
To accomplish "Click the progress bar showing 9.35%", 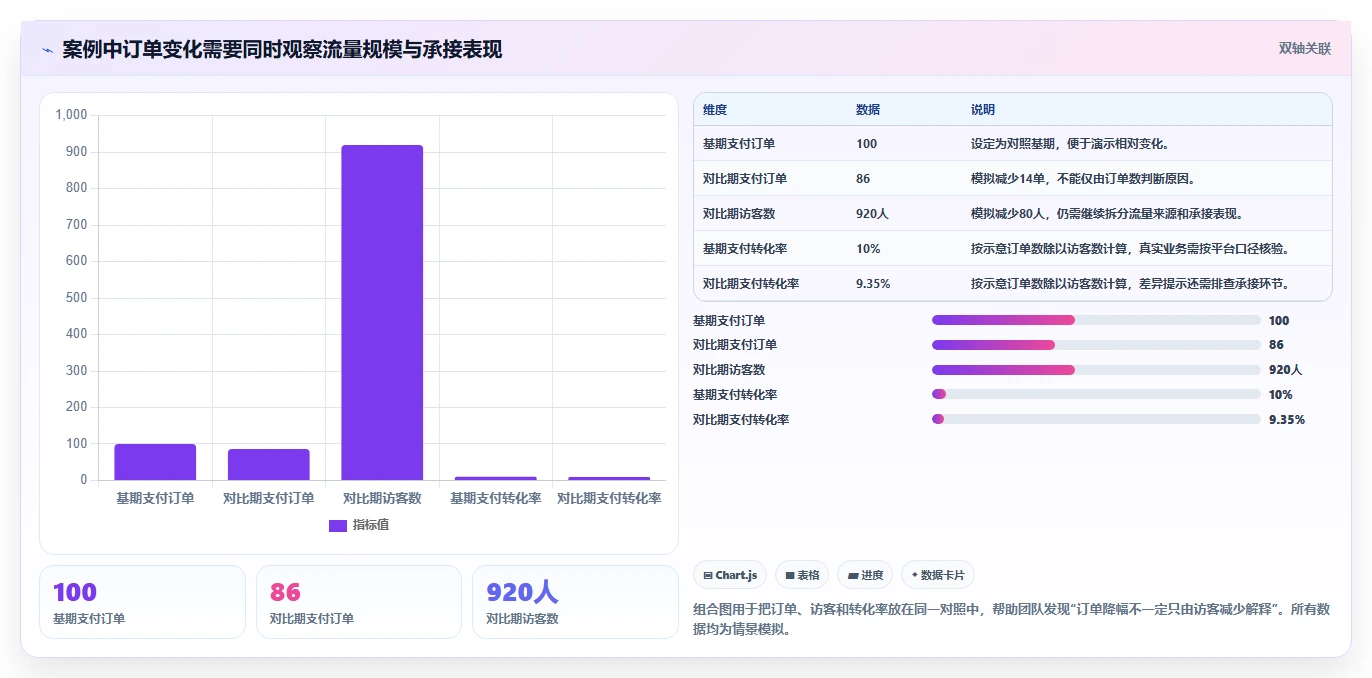I will pyautogui.click(x=1096, y=420).
